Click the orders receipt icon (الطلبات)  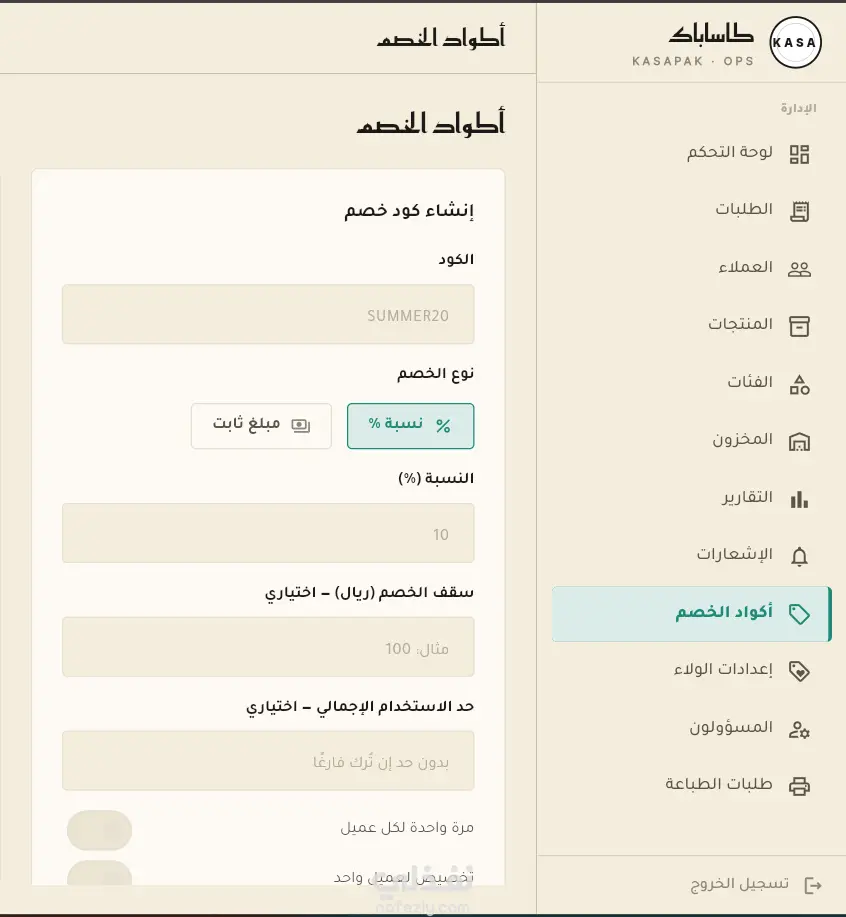pyautogui.click(x=799, y=212)
